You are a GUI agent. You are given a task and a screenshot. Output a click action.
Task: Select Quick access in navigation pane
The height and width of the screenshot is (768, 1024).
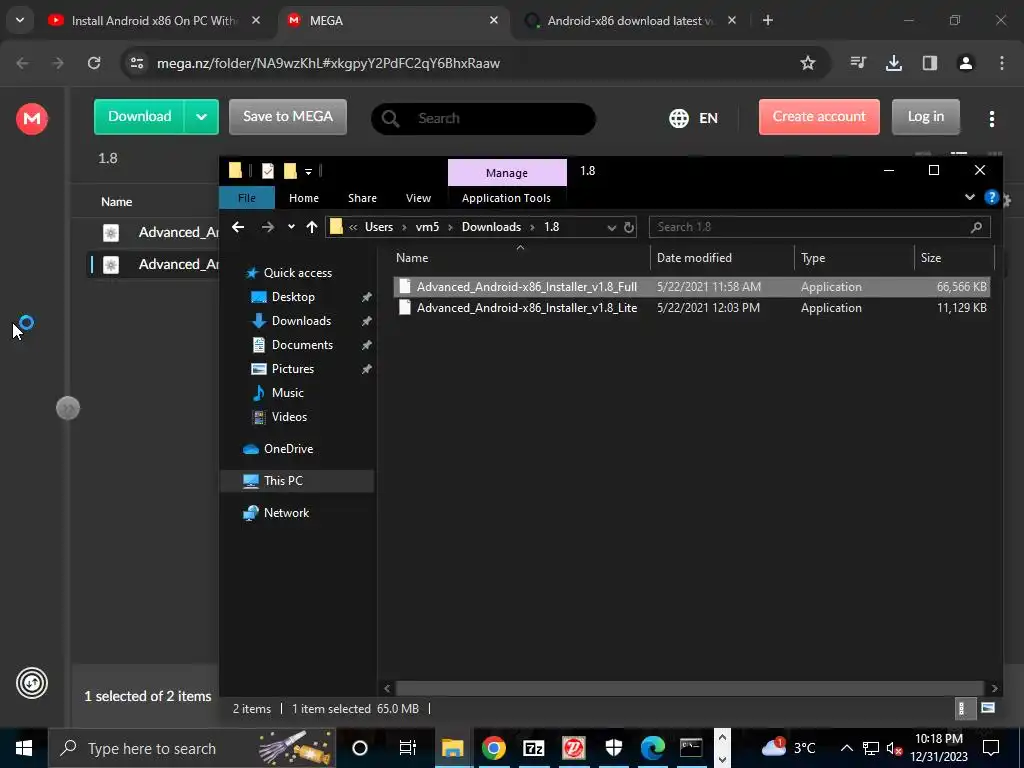tap(298, 273)
